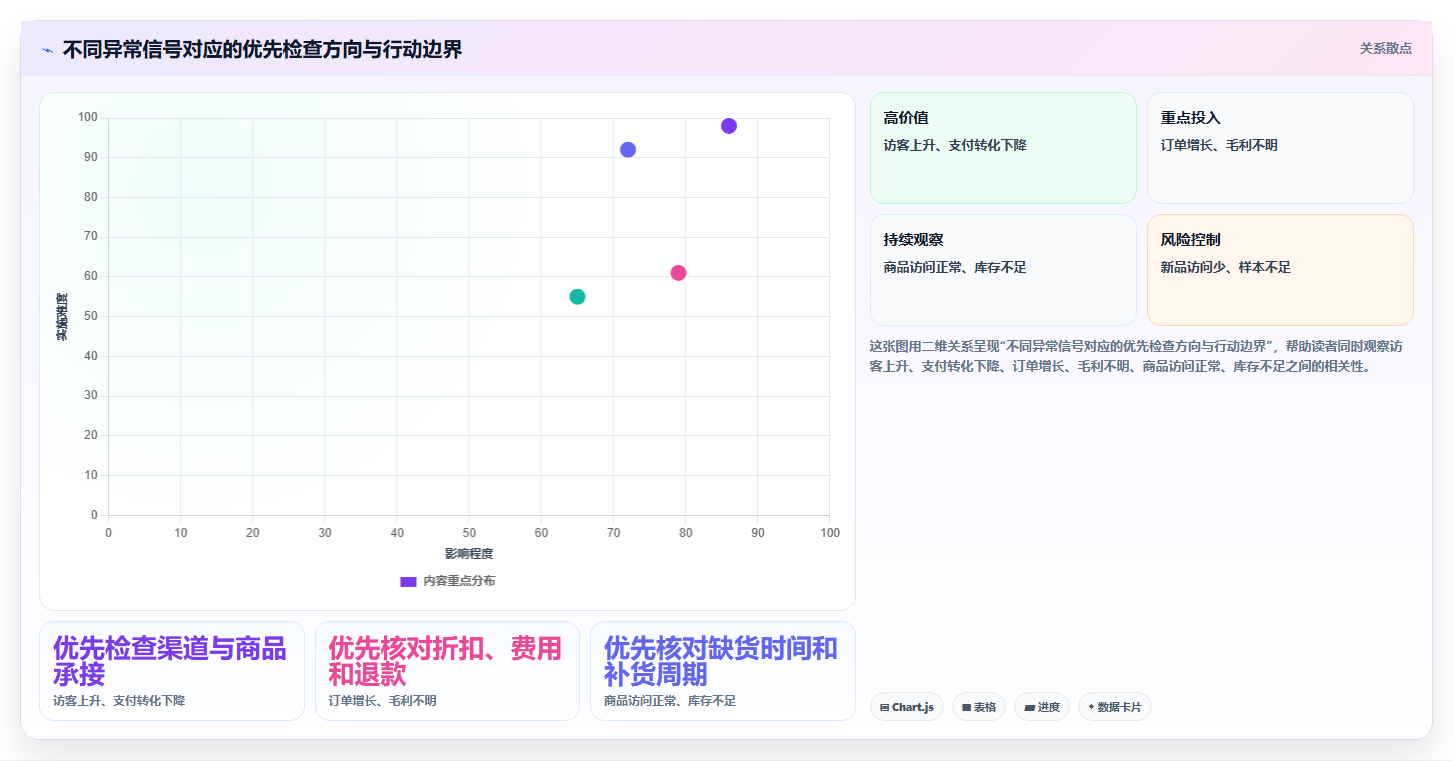The width and height of the screenshot is (1453, 761).
Task: Select the 持续观察 quadrant card
Action: [1003, 270]
